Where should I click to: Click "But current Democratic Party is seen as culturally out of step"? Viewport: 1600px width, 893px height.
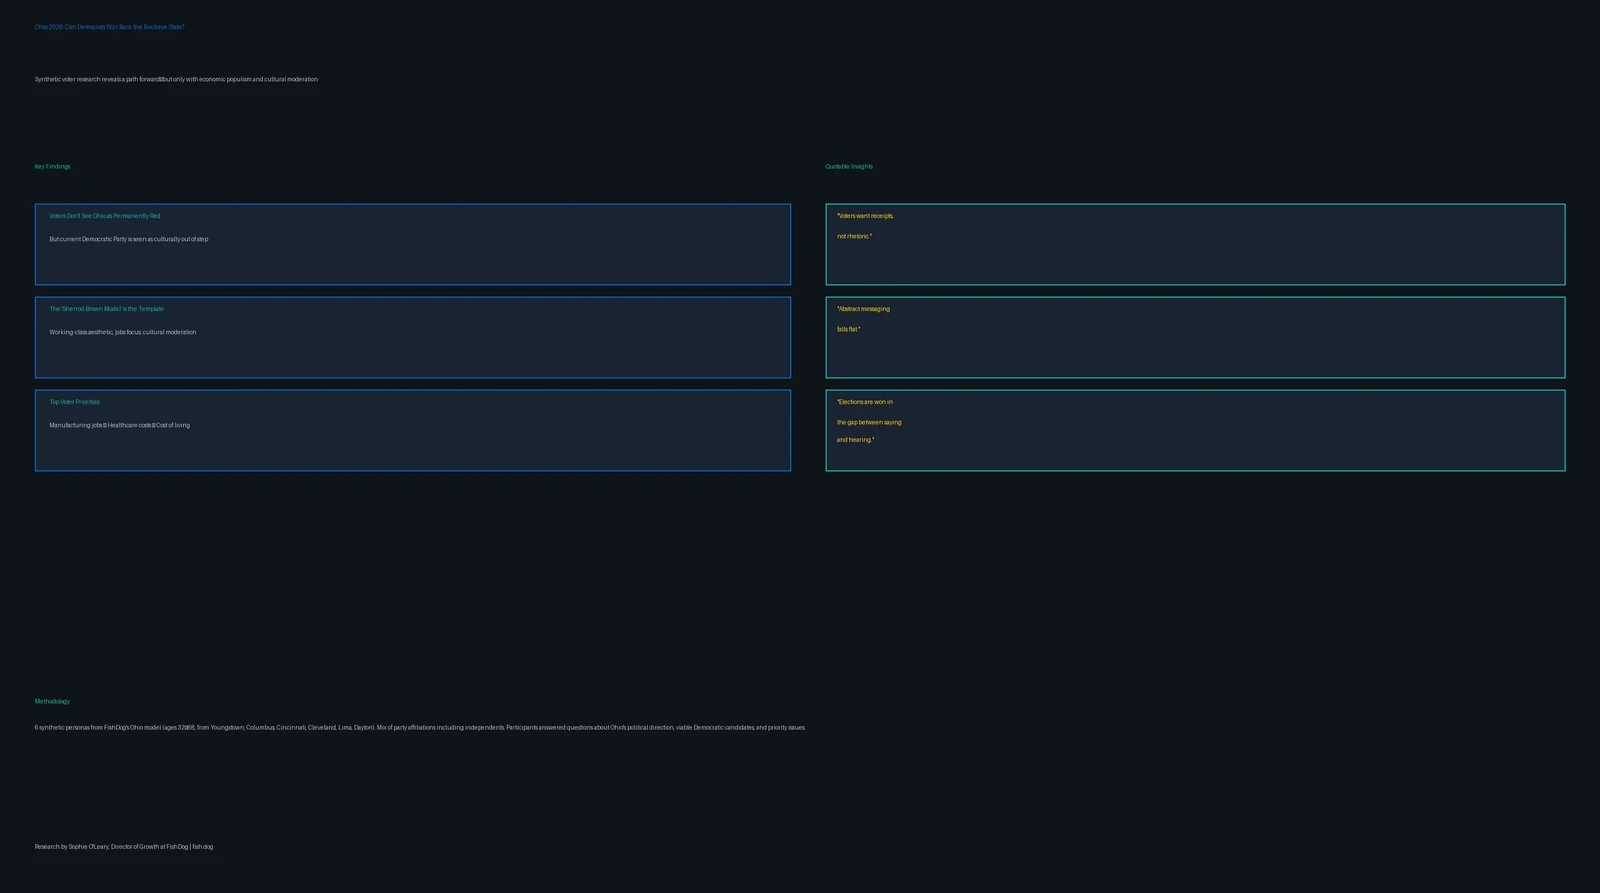129,239
